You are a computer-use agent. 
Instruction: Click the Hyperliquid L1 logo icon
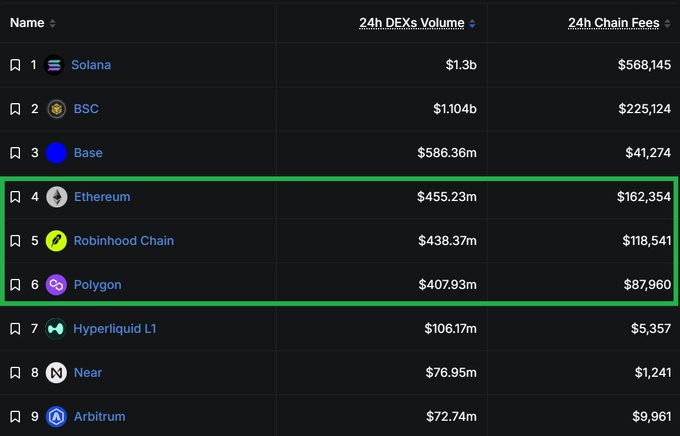[56, 329]
